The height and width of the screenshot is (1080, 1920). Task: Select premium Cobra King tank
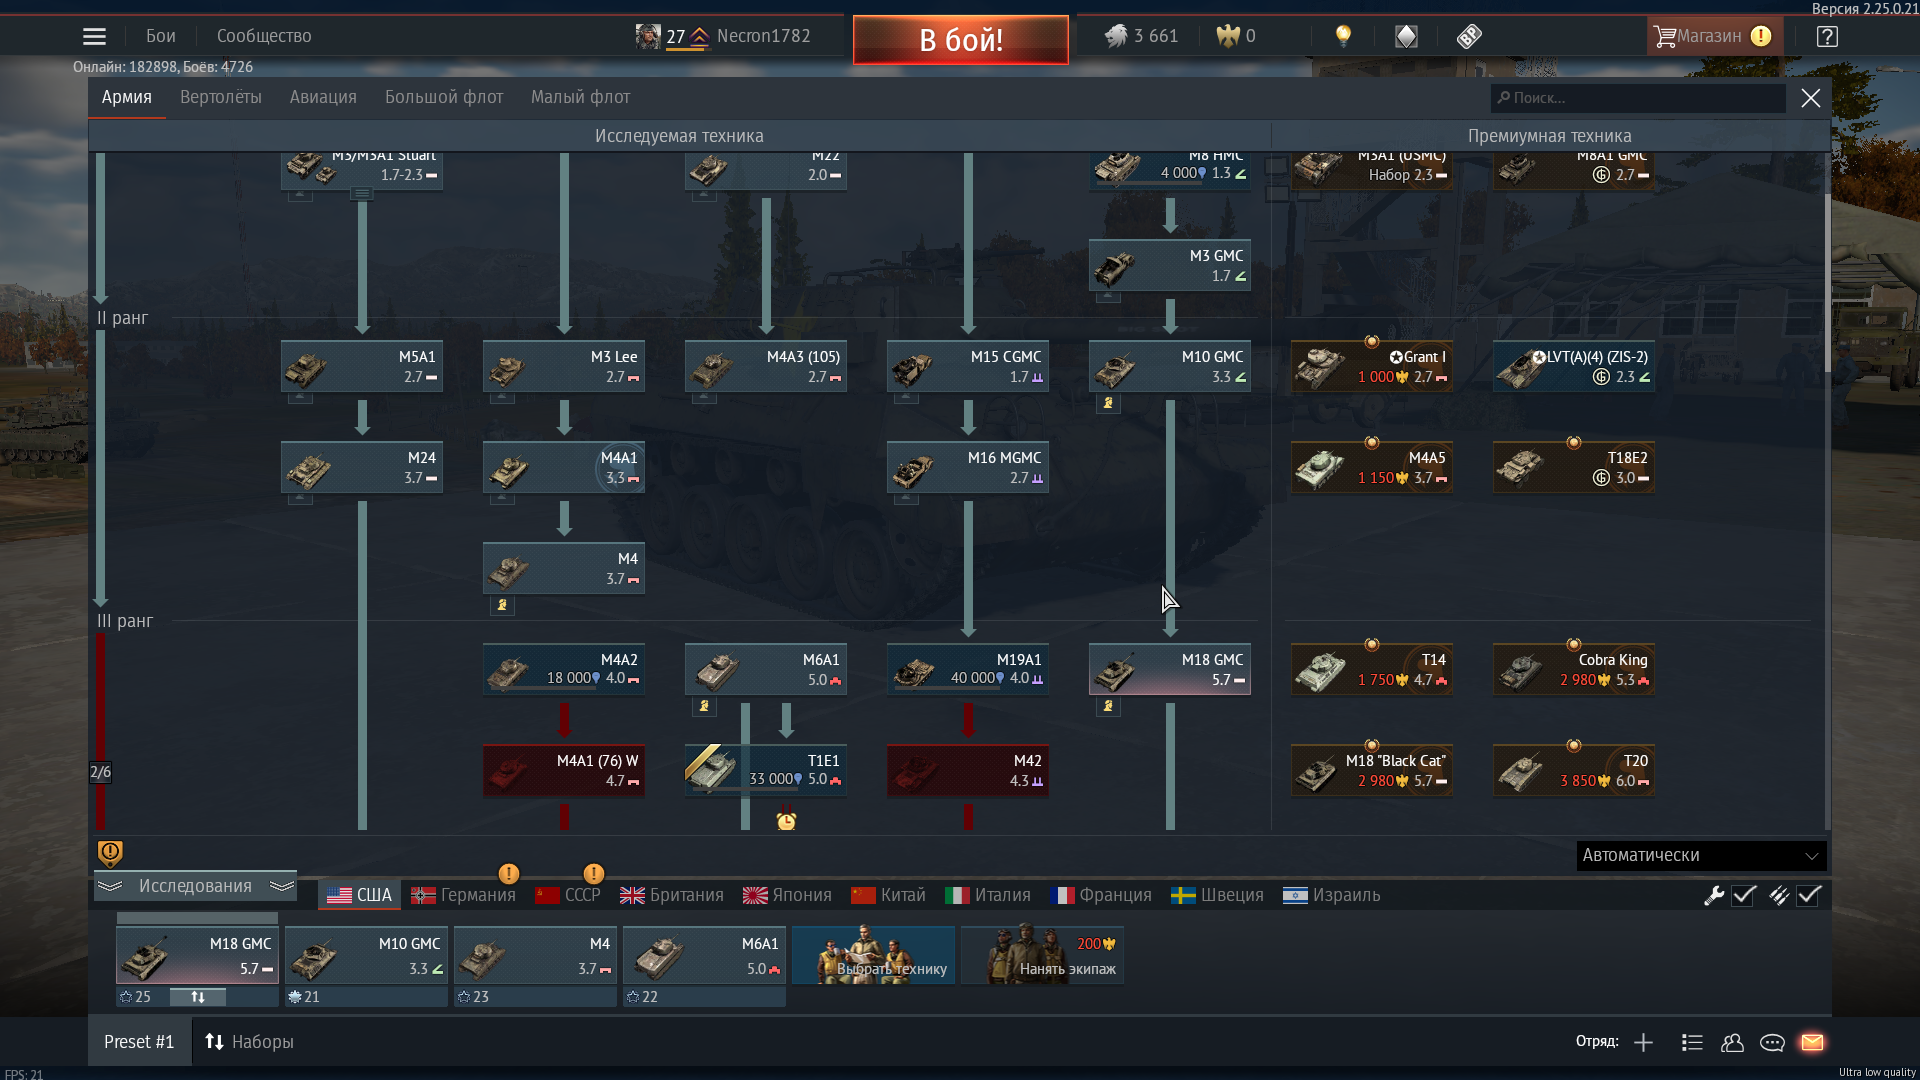1573,670
